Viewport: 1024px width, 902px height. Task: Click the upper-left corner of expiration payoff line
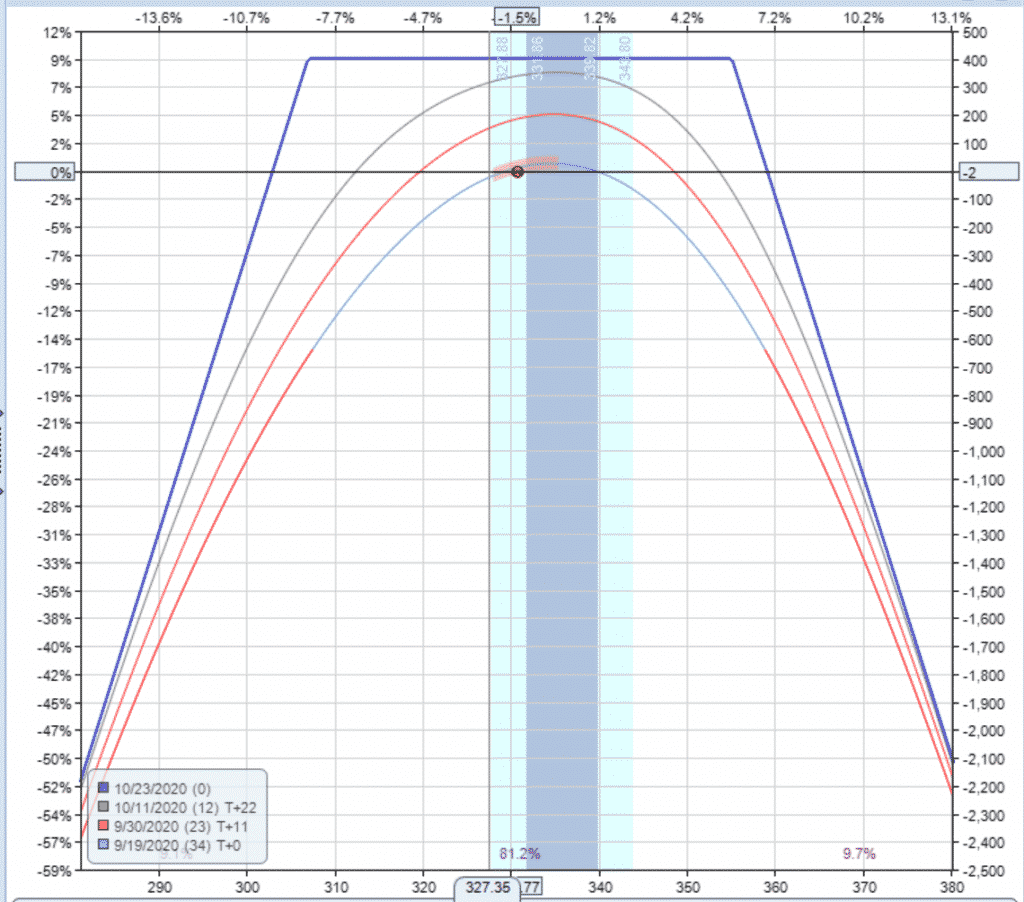[x=308, y=58]
